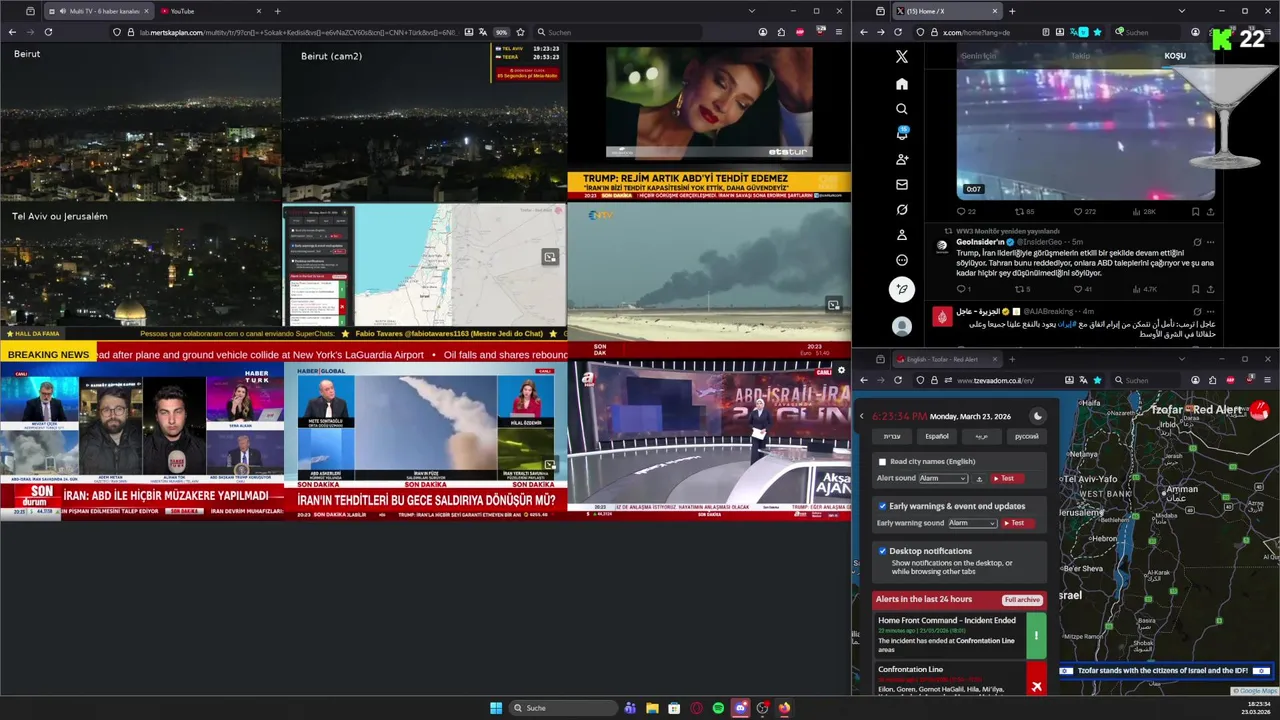
Task: Open the tab list dropdown in the Multi TV window
Action: point(752,11)
